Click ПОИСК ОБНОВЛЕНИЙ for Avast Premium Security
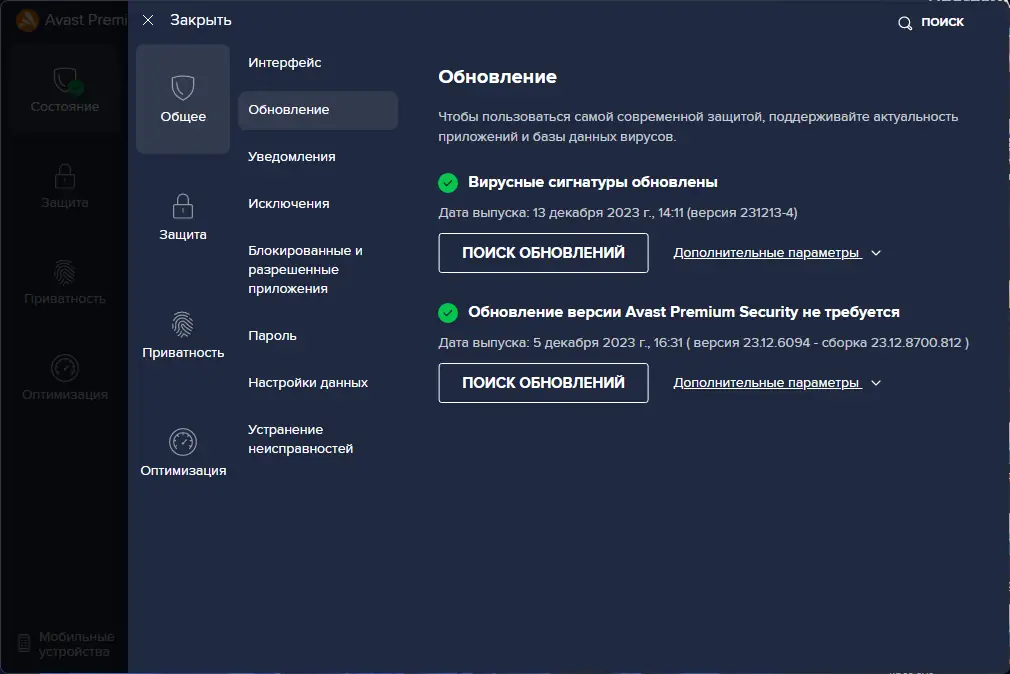The width and height of the screenshot is (1010, 674). tap(543, 382)
